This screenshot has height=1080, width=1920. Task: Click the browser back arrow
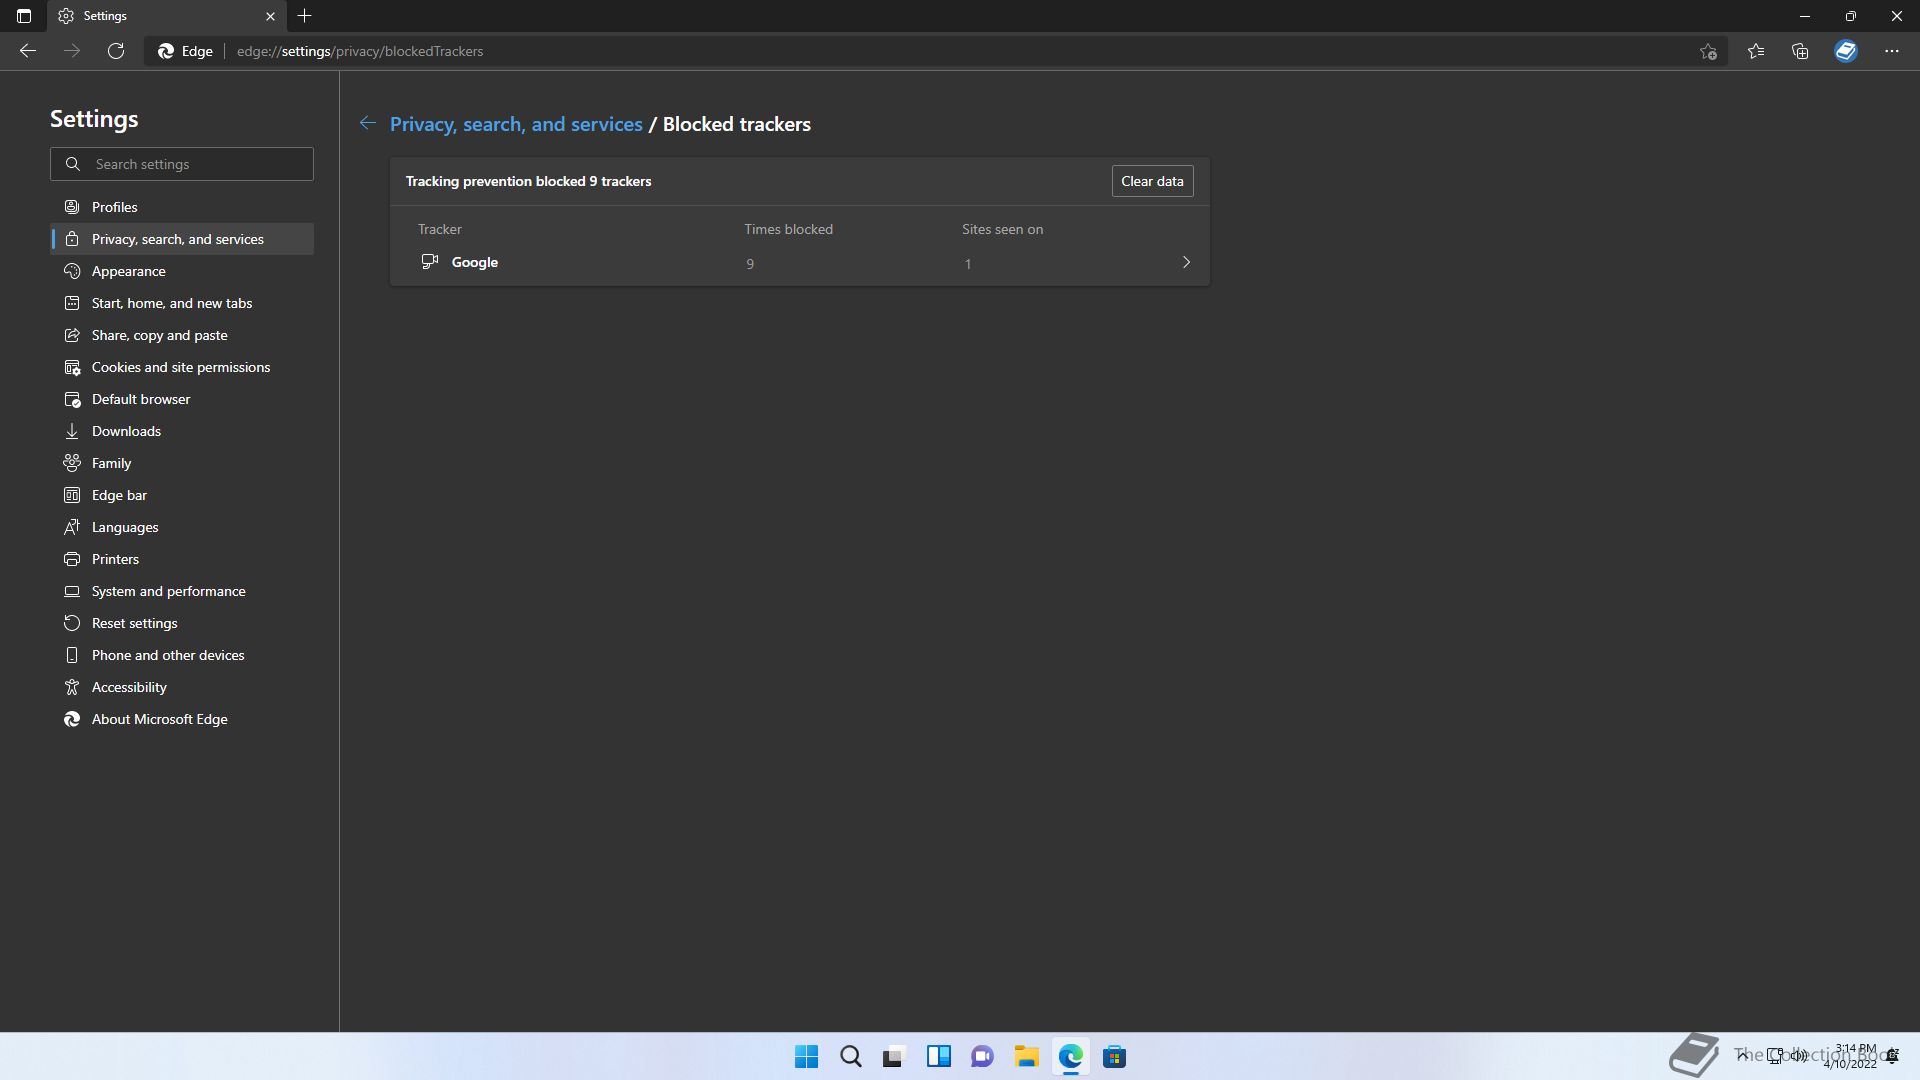(28, 51)
